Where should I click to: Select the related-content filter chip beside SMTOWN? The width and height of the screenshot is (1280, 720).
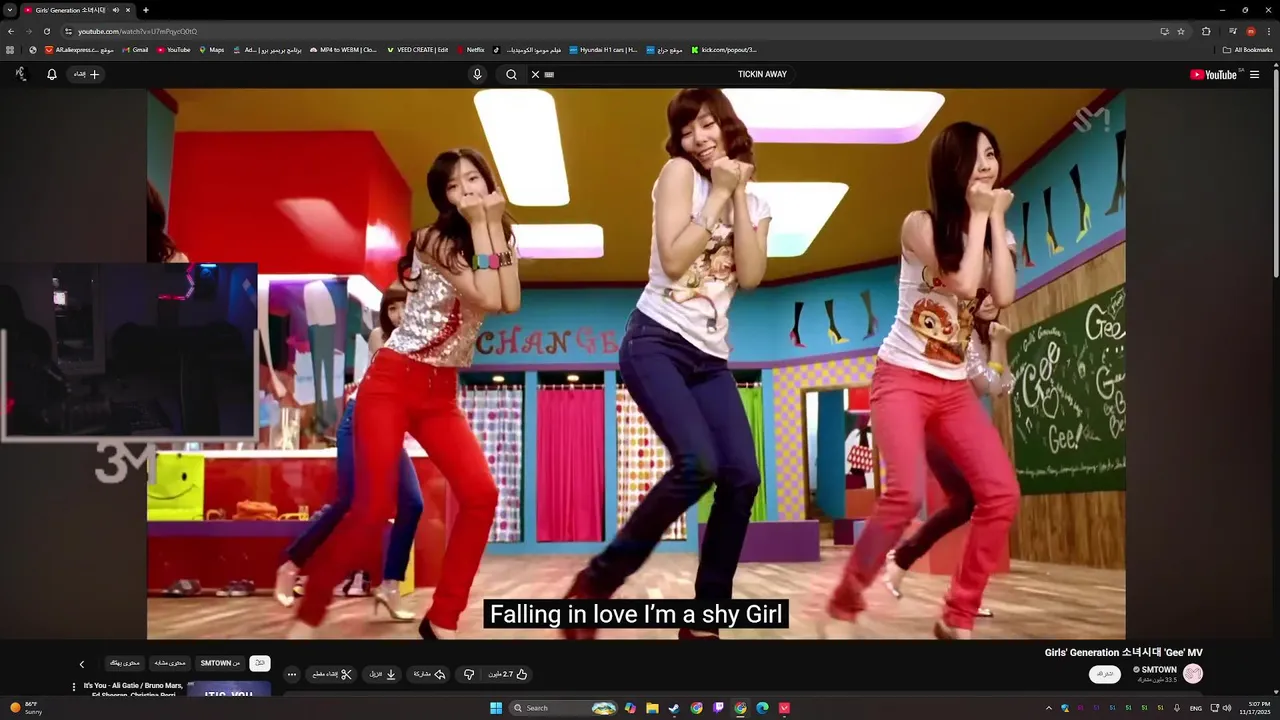click(x=170, y=663)
